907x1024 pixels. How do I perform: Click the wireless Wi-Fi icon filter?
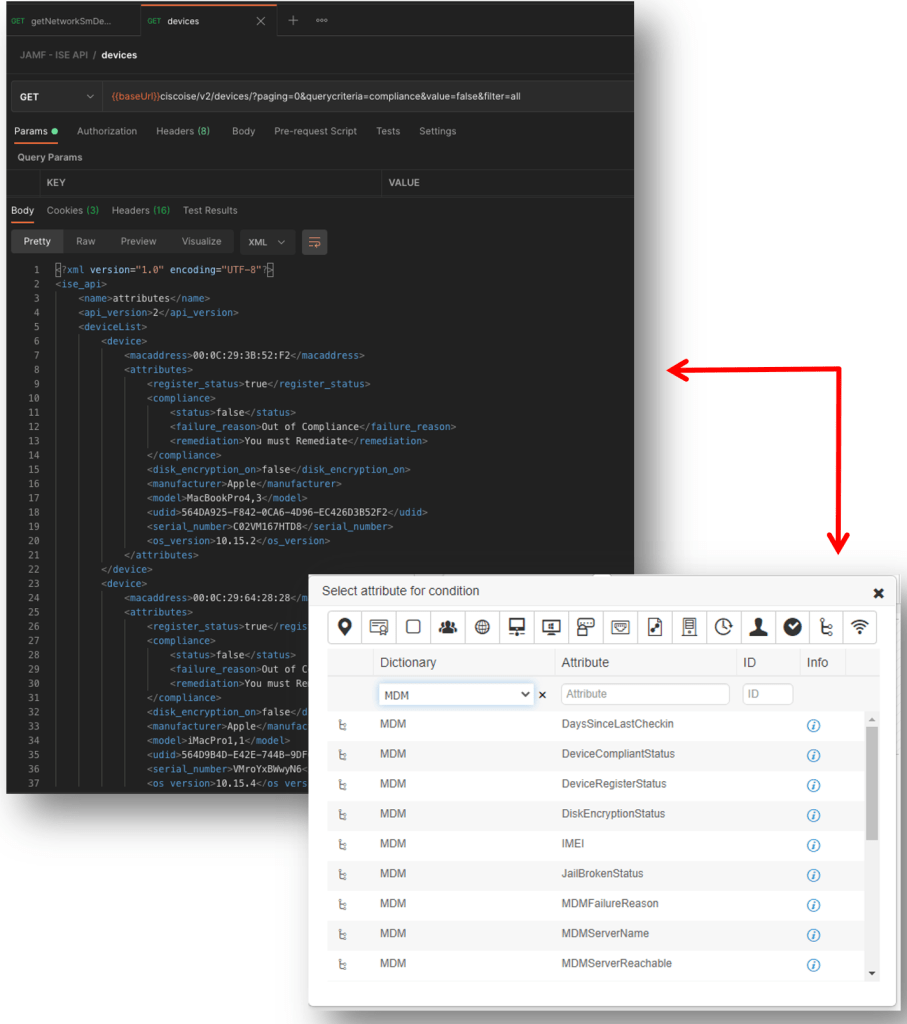859,627
